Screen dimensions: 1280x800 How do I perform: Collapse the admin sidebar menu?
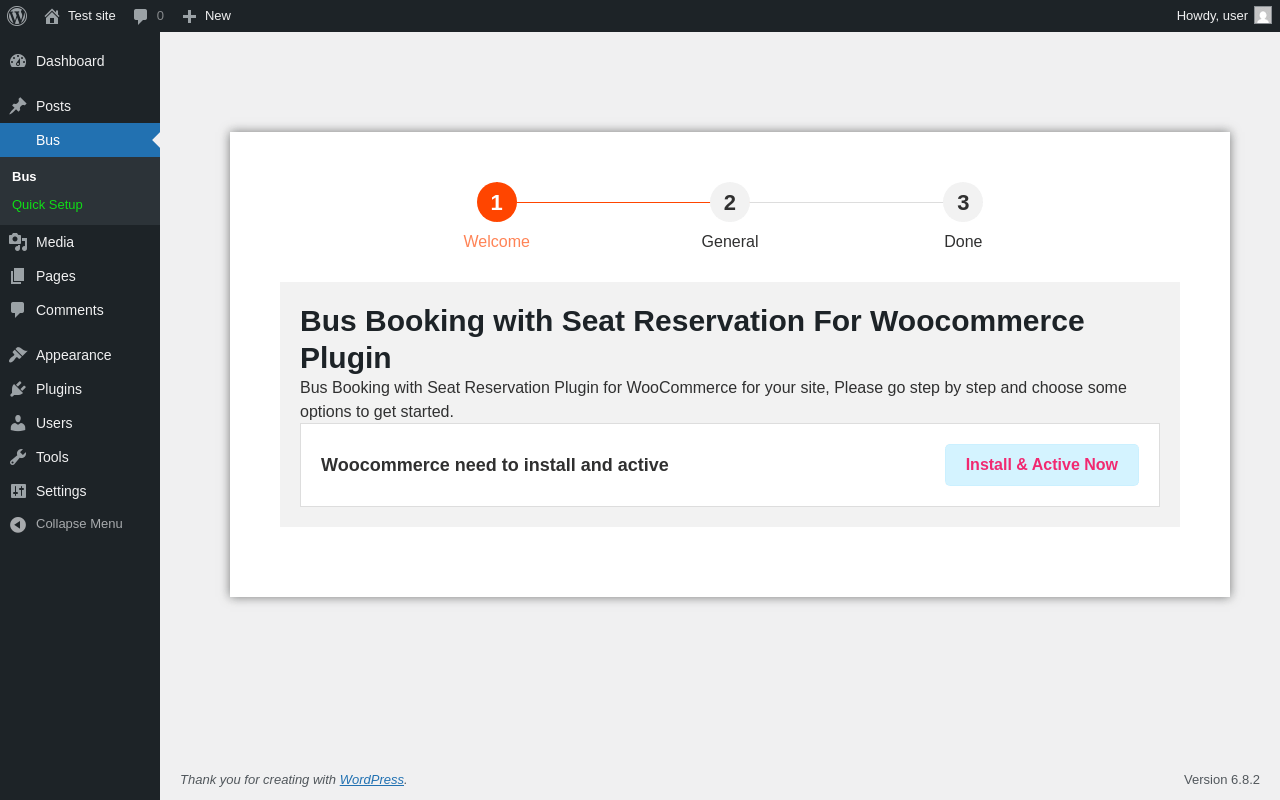pos(79,524)
